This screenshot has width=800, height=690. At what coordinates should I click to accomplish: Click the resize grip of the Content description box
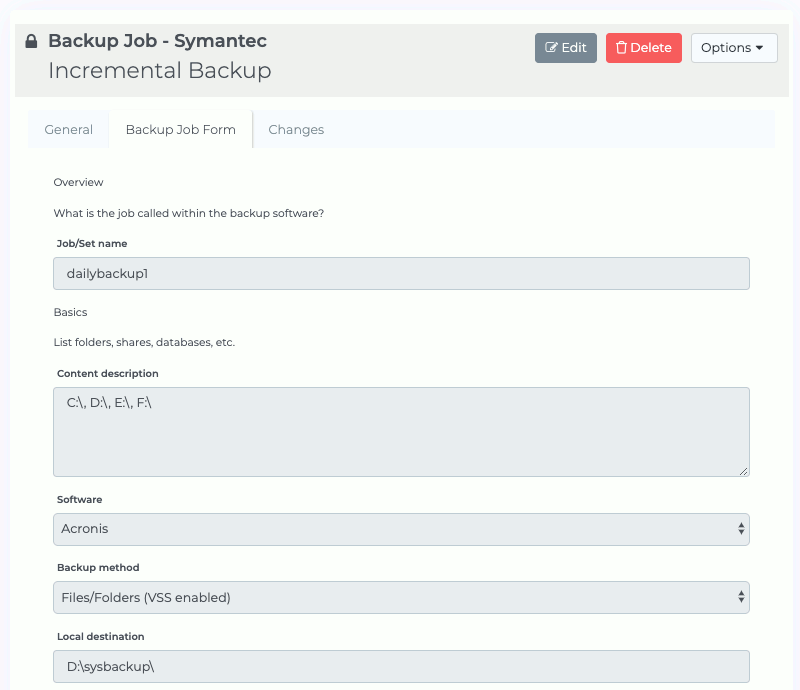tap(744, 470)
